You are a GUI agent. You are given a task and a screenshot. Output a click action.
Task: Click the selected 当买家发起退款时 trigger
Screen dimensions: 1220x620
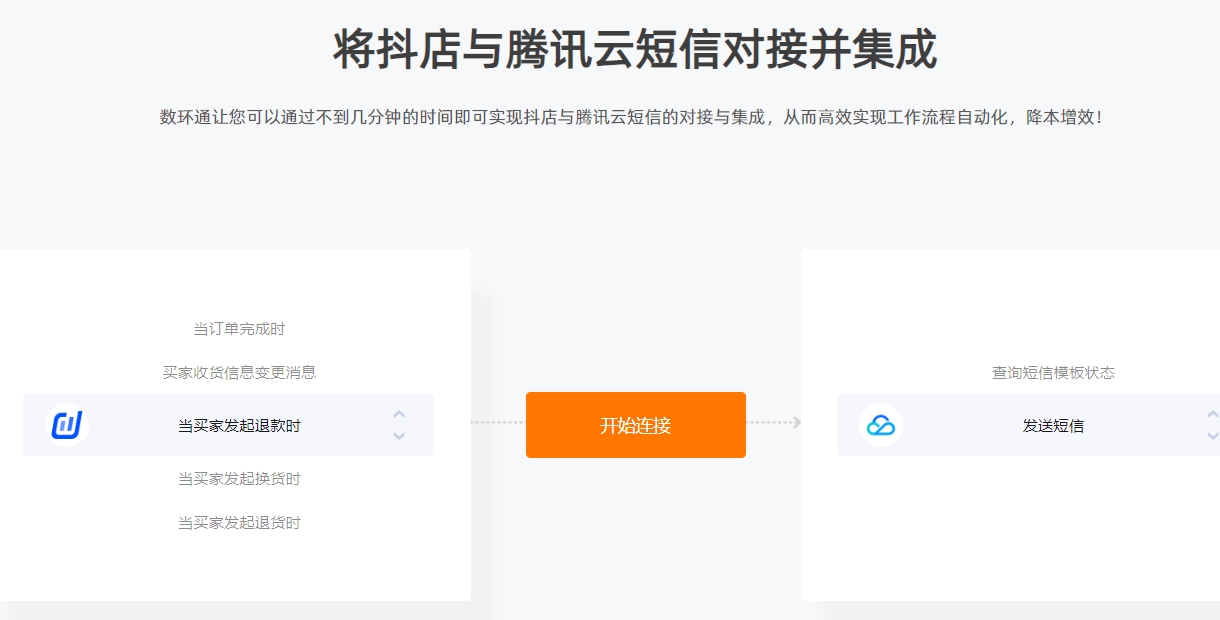click(x=239, y=425)
